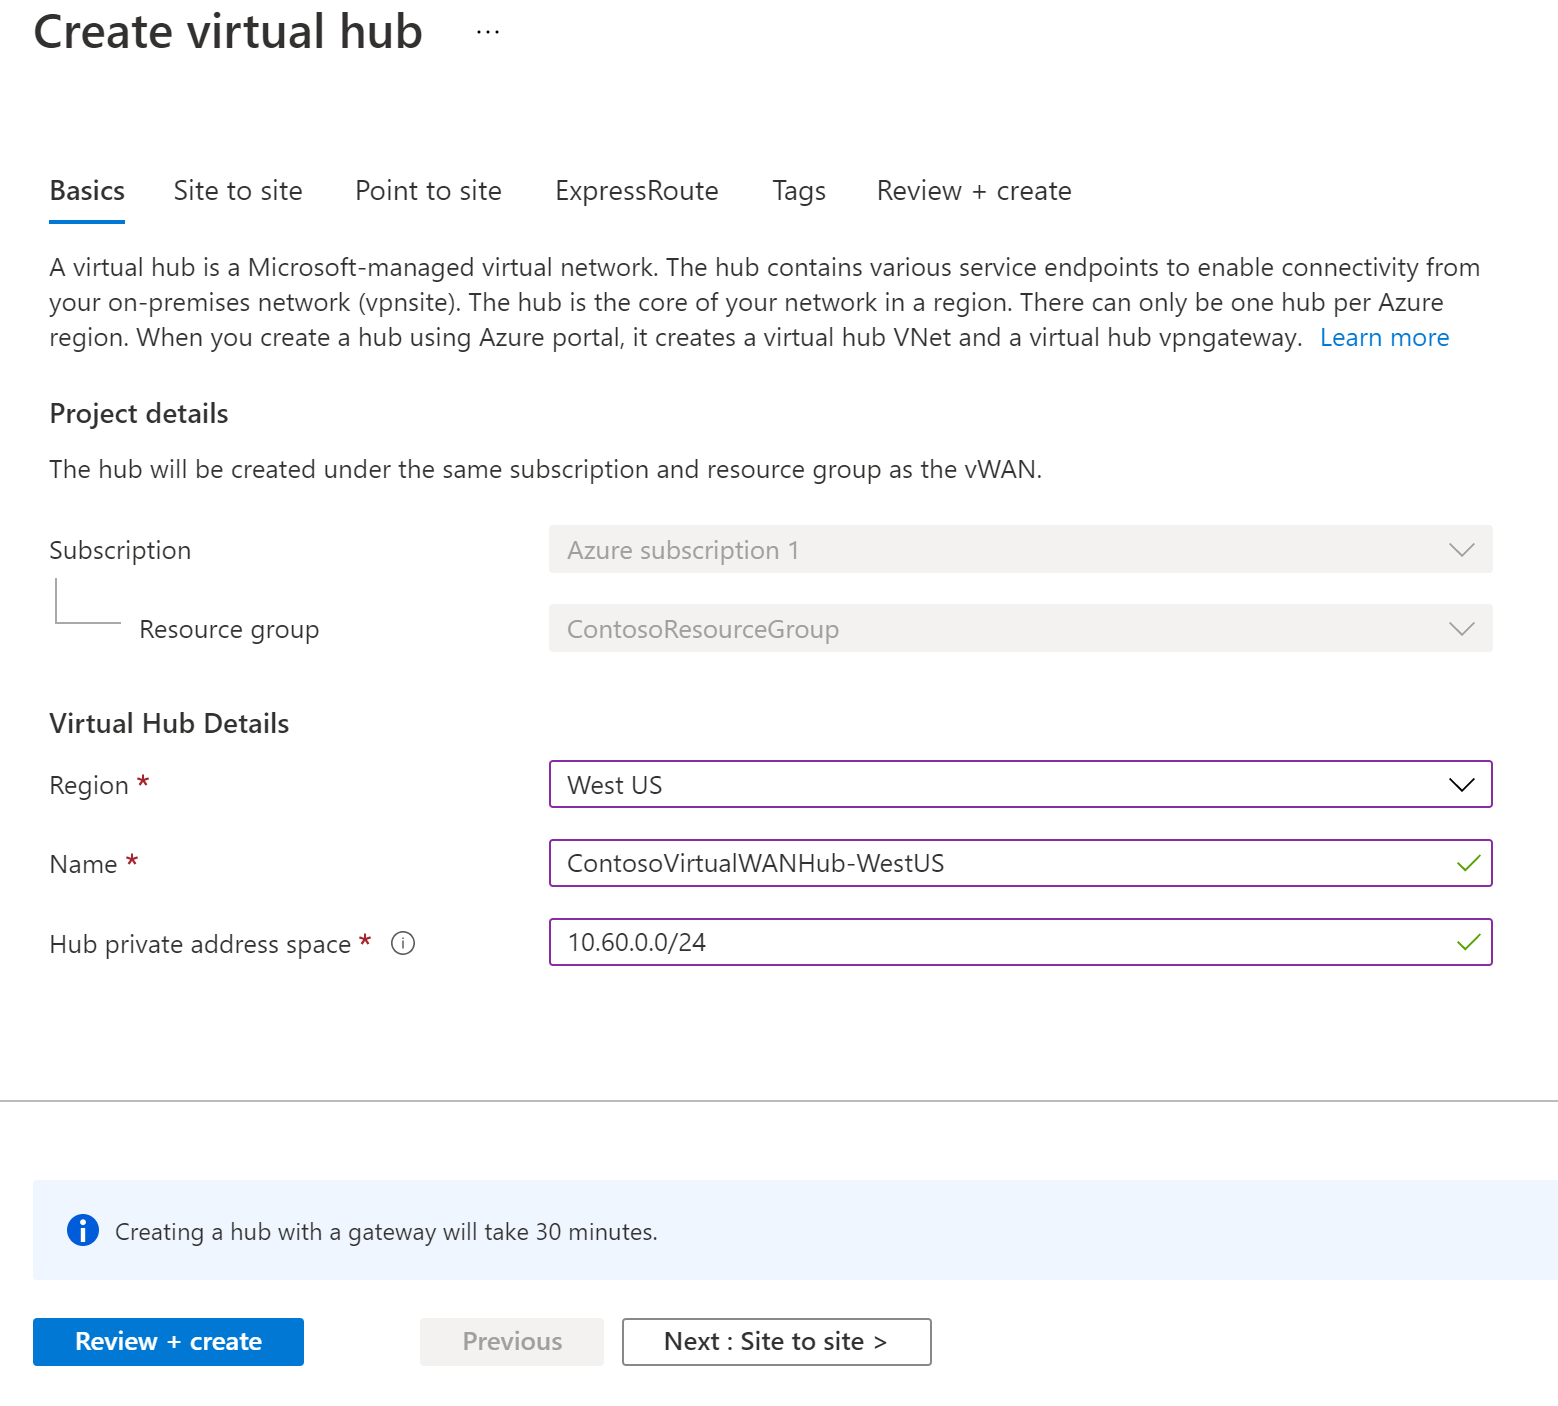1558x1406 pixels.
Task: Click the Review + create button
Action: (167, 1341)
